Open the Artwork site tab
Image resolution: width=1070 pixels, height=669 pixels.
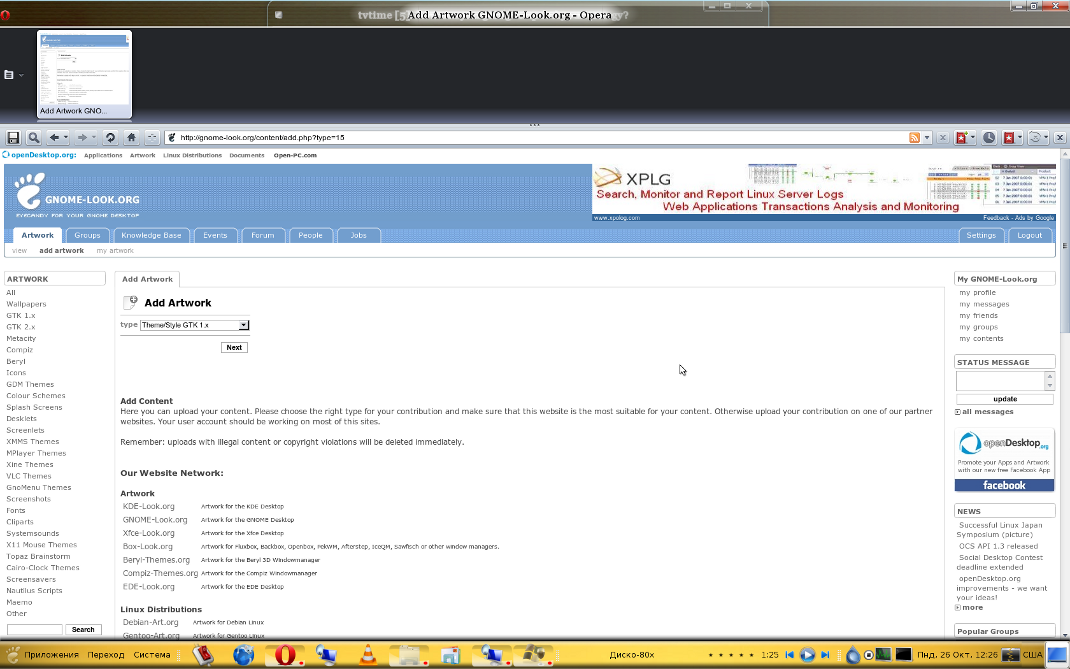38,235
